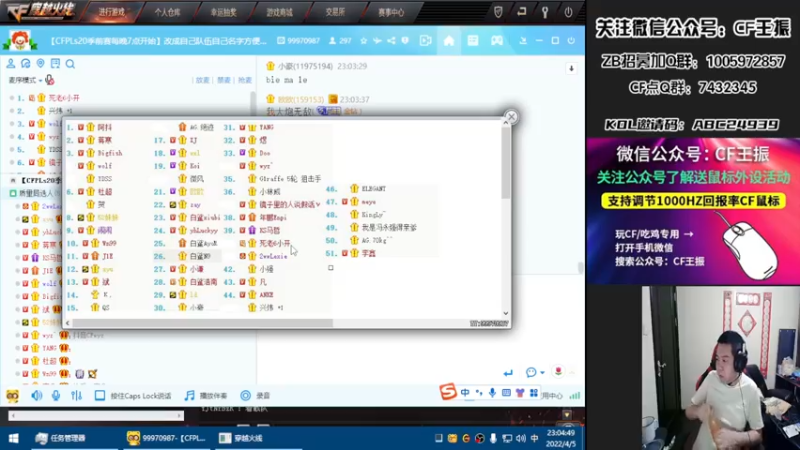
Task: Open the bulletin board icon above the mic queue
Action: pos(55,63)
